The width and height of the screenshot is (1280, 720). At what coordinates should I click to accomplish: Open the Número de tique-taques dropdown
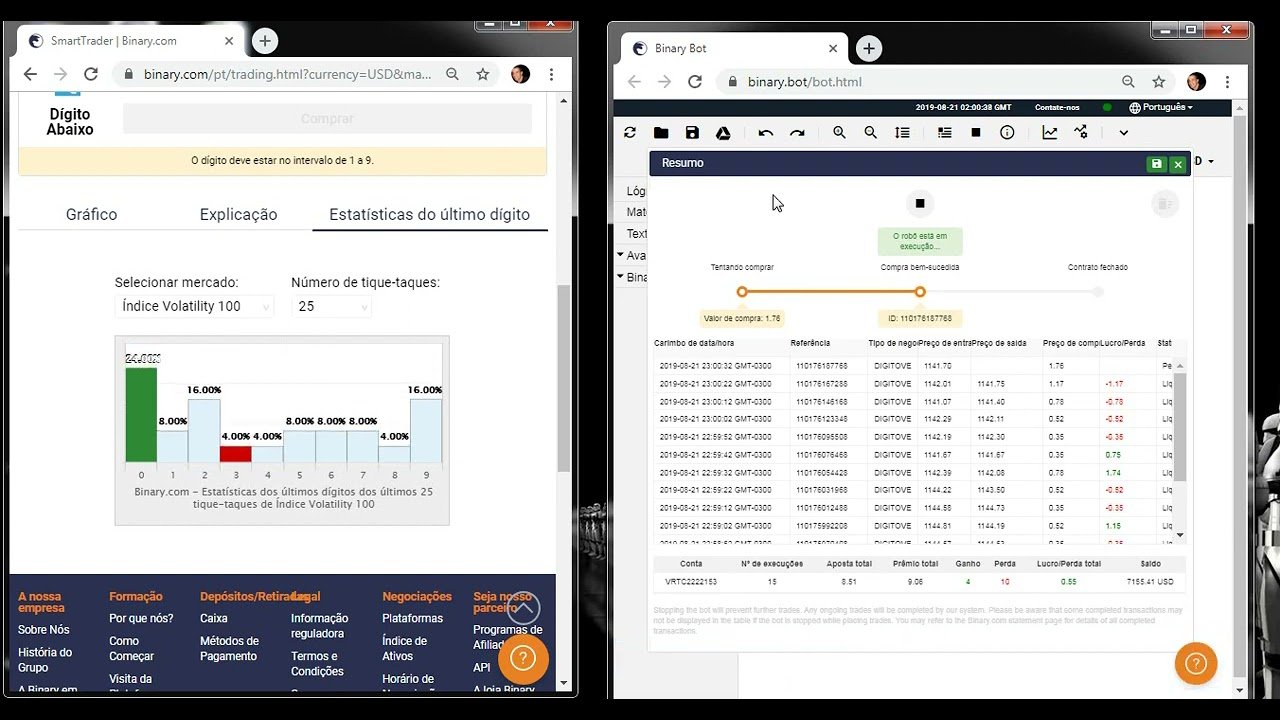click(x=331, y=306)
